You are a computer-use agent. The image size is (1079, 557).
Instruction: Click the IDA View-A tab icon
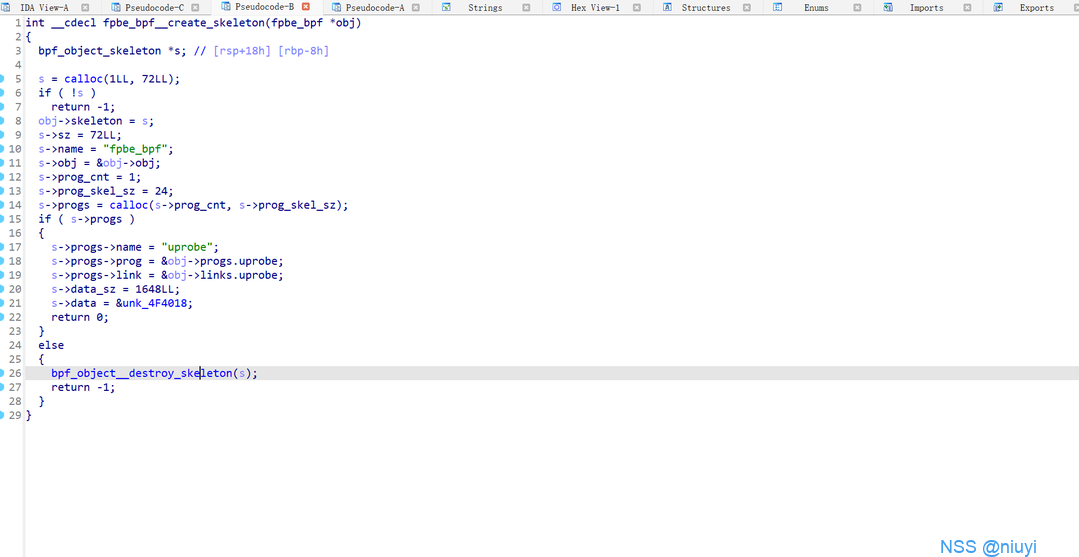[6, 7]
